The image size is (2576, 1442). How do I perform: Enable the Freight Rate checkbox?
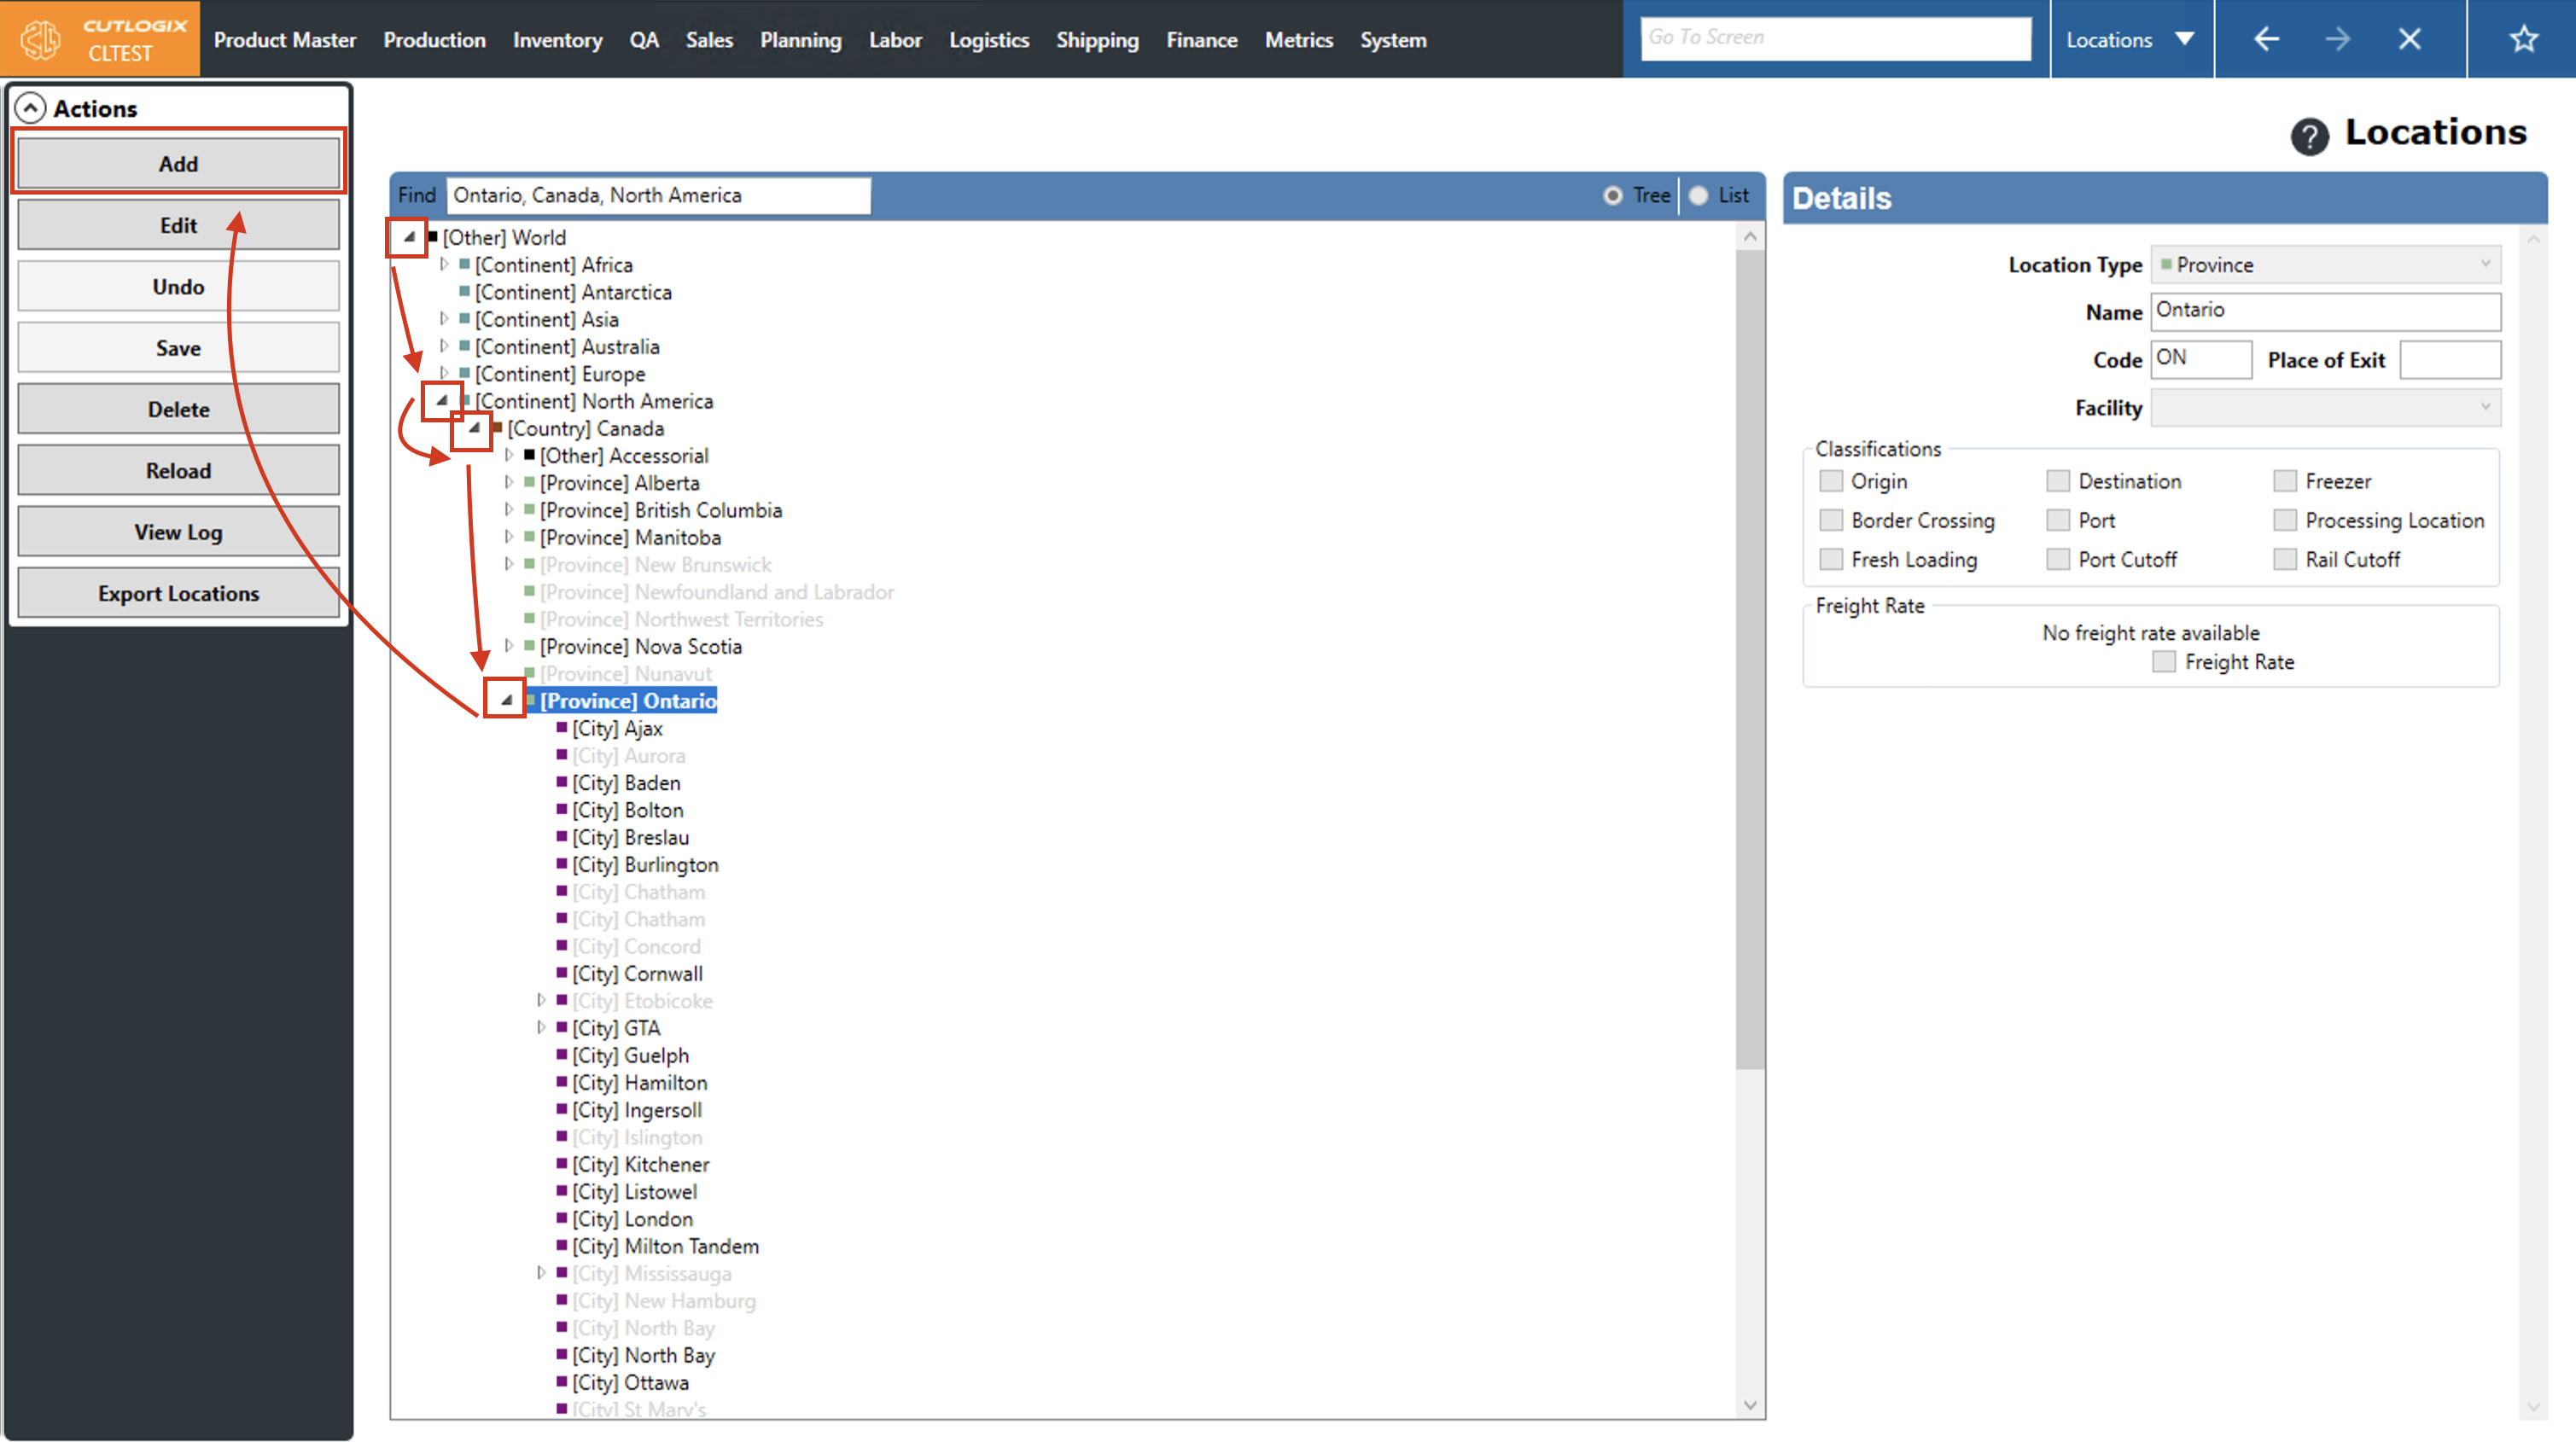(2163, 662)
